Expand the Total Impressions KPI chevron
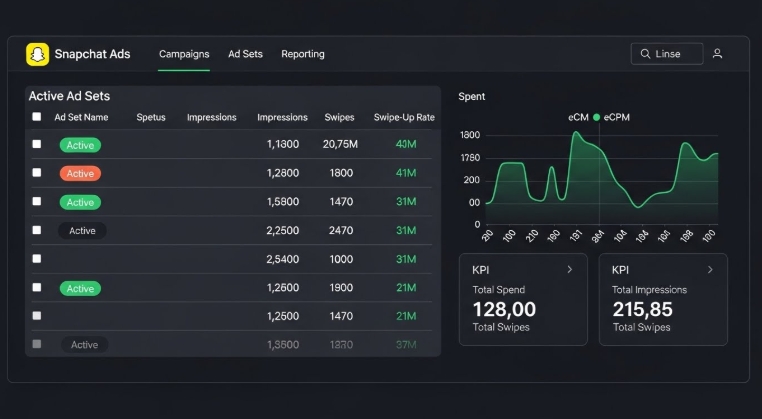The width and height of the screenshot is (762, 419). [710, 270]
